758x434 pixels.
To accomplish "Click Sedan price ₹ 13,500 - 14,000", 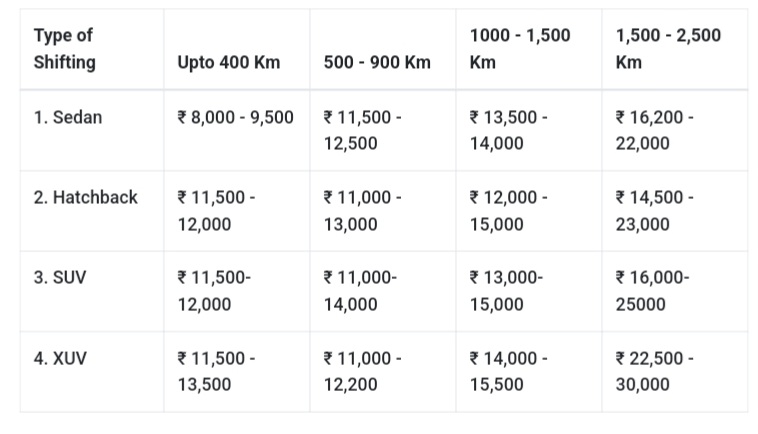I will (x=509, y=130).
